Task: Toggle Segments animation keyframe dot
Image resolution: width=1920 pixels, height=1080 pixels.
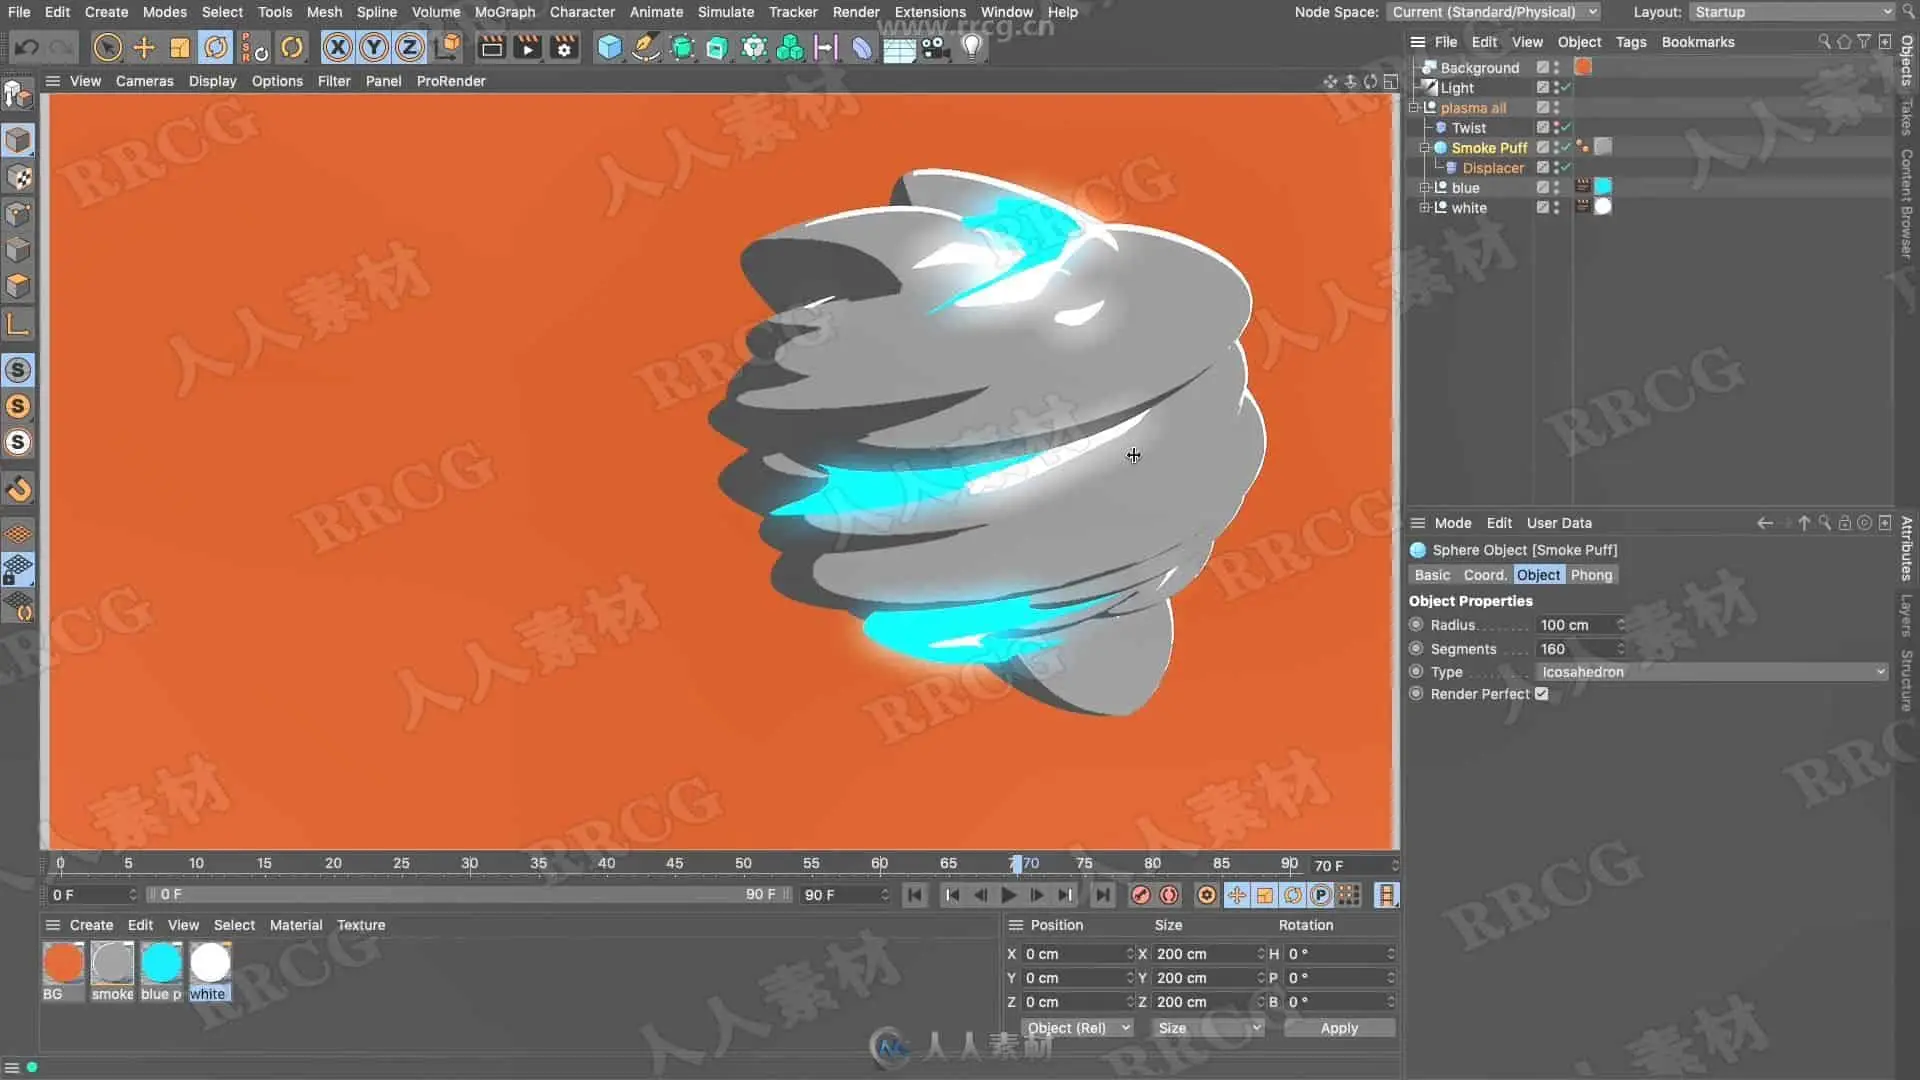Action: pos(1416,649)
